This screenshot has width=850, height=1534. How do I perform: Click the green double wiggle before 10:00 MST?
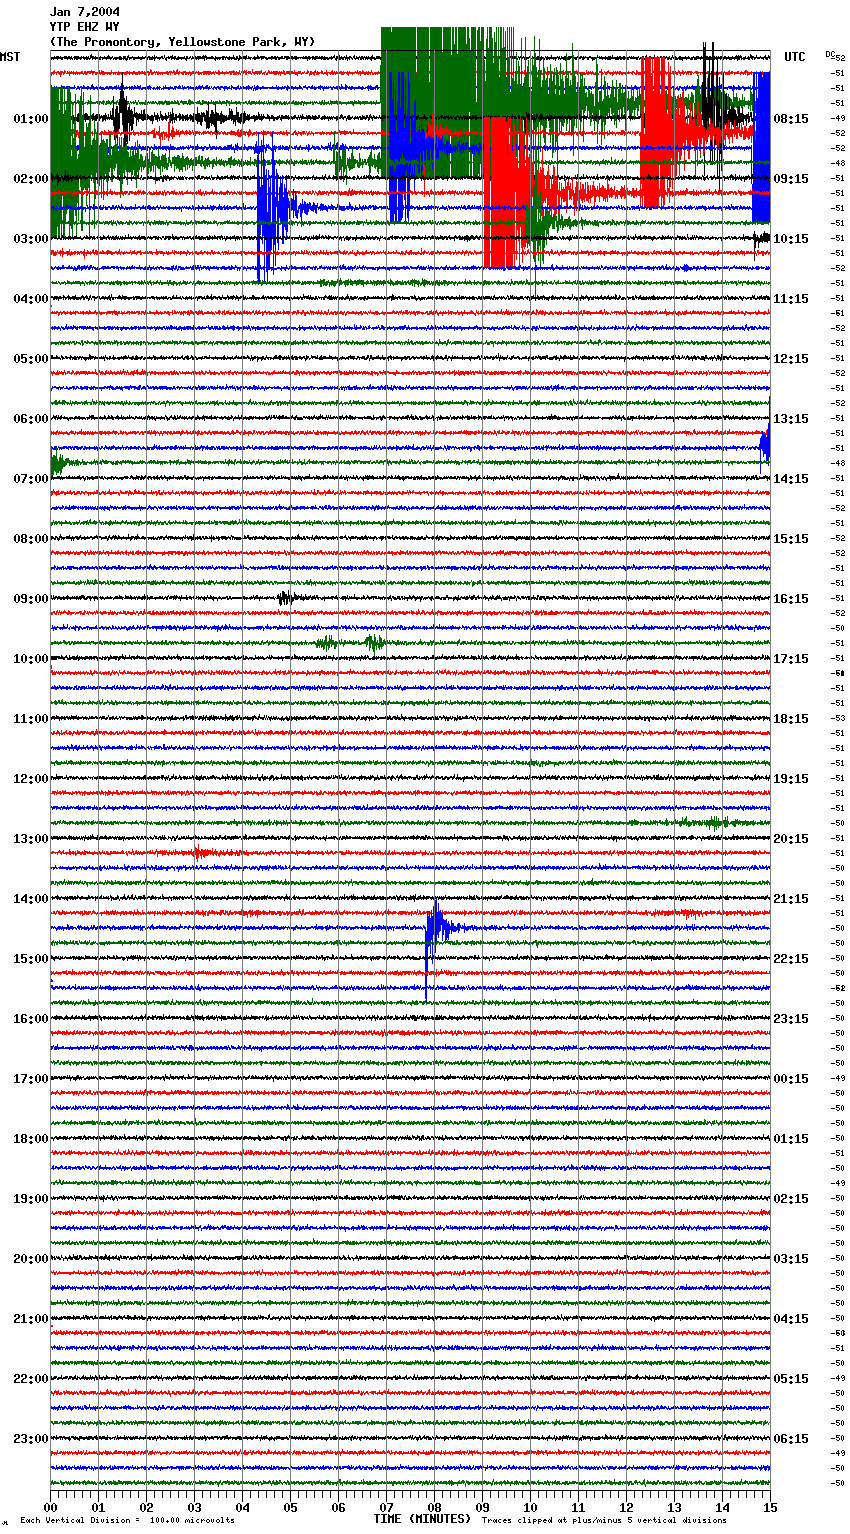tap(351, 643)
